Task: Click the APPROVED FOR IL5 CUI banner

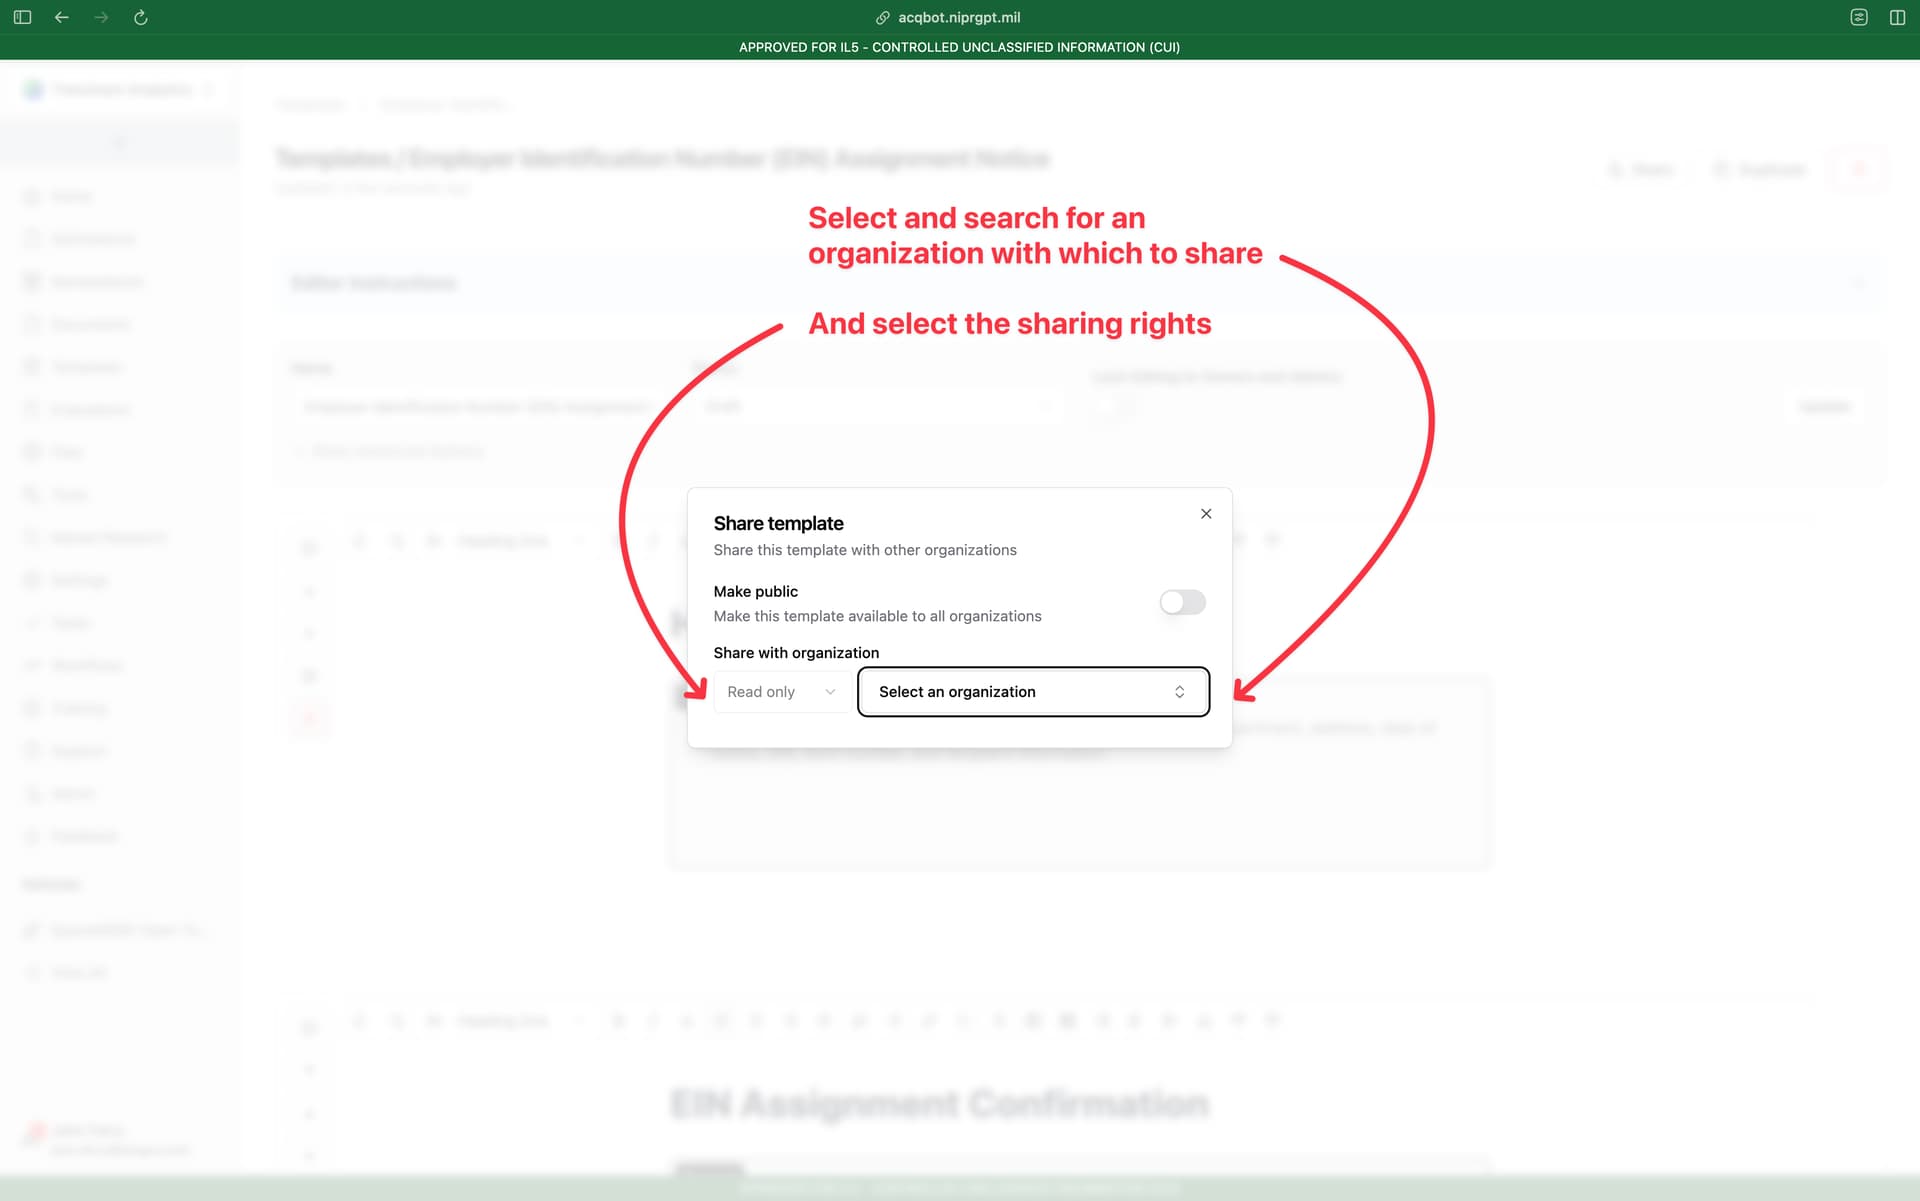Action: click(x=960, y=47)
